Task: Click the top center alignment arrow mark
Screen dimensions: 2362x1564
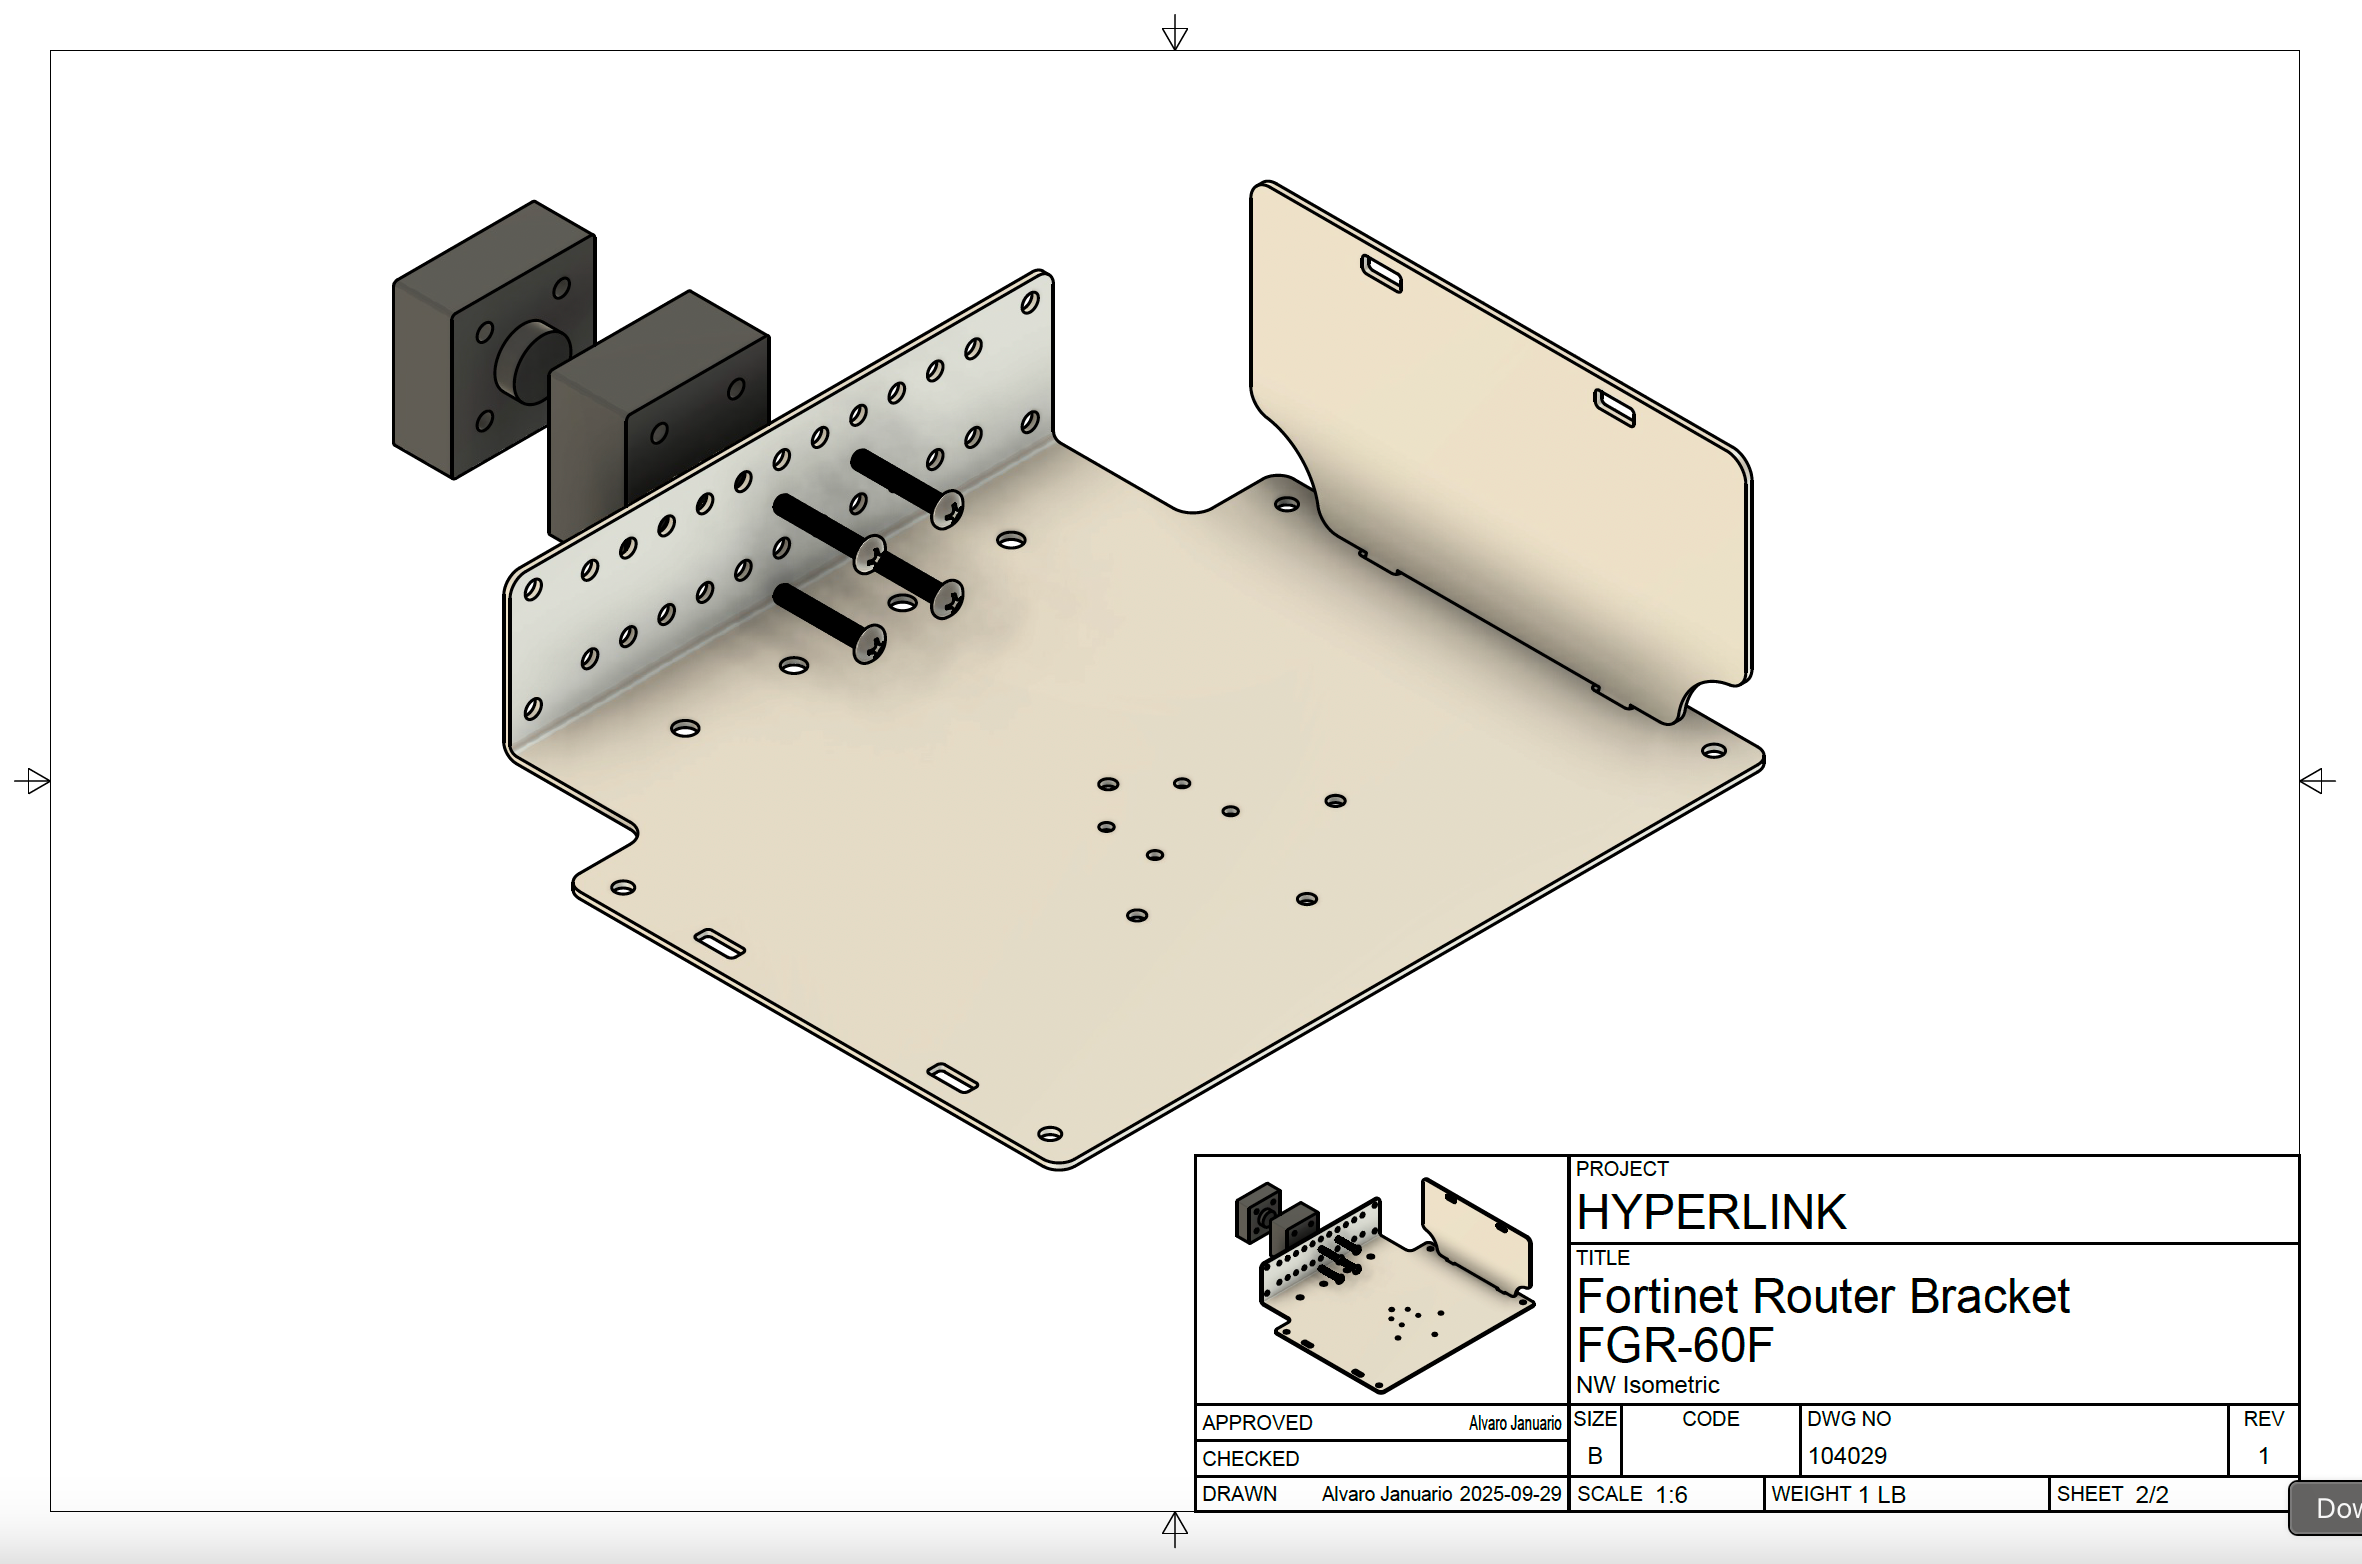Action: point(1175,34)
